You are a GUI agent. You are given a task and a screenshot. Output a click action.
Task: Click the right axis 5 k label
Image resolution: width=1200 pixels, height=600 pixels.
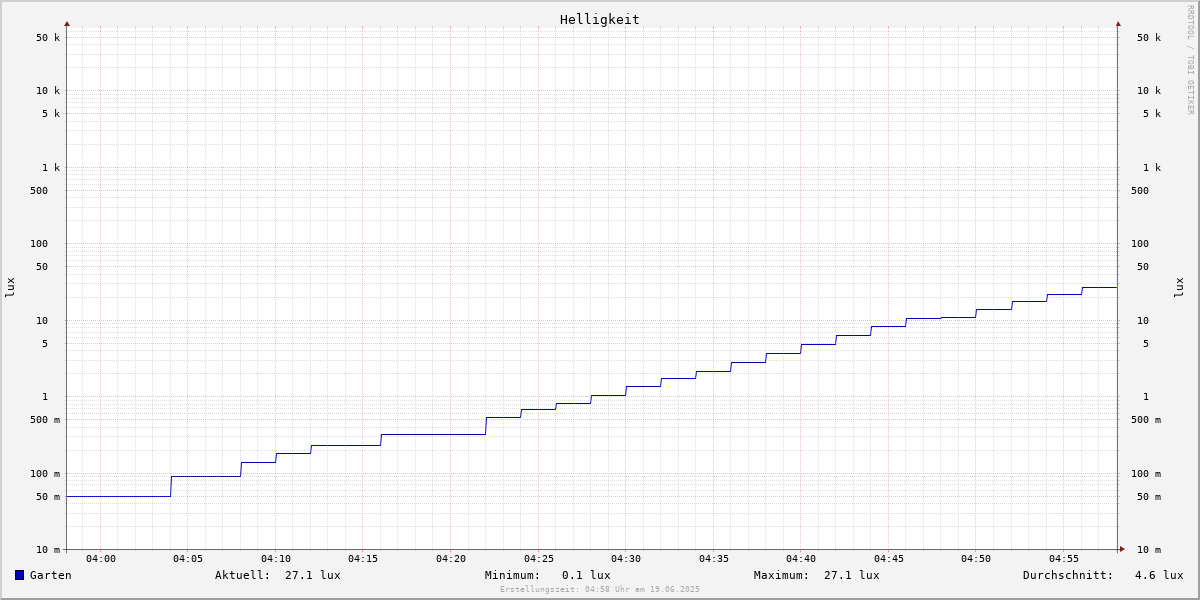tap(1152, 114)
